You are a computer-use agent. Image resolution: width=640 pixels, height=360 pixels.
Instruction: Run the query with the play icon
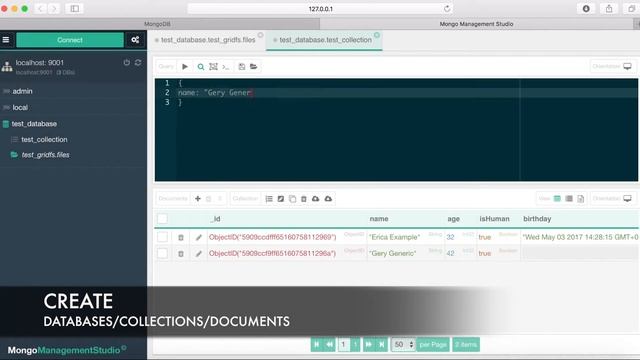(x=185, y=67)
